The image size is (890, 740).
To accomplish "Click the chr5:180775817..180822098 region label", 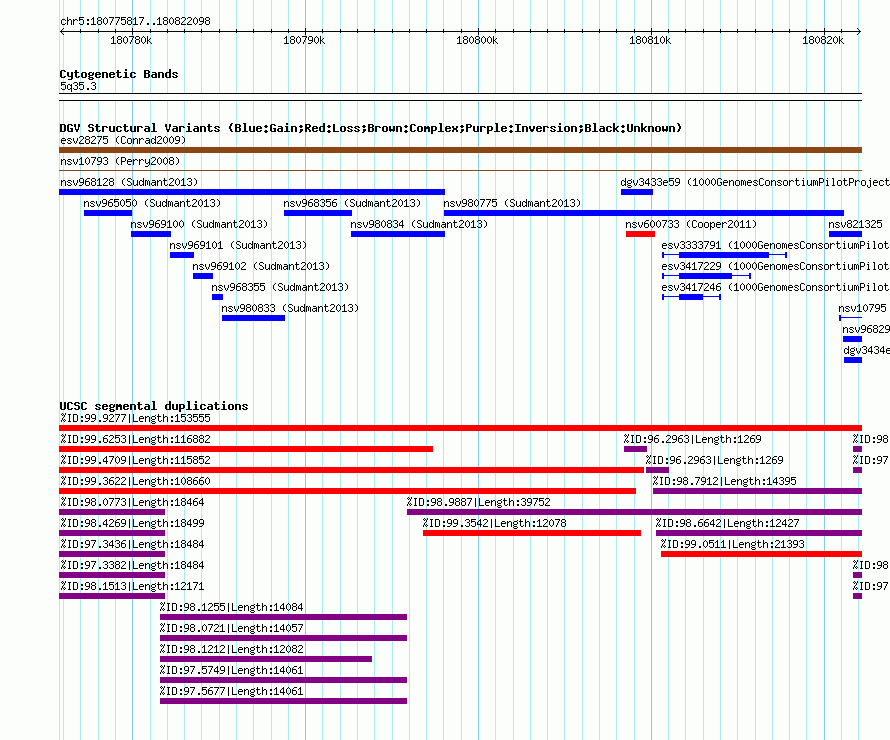I will (135, 21).
